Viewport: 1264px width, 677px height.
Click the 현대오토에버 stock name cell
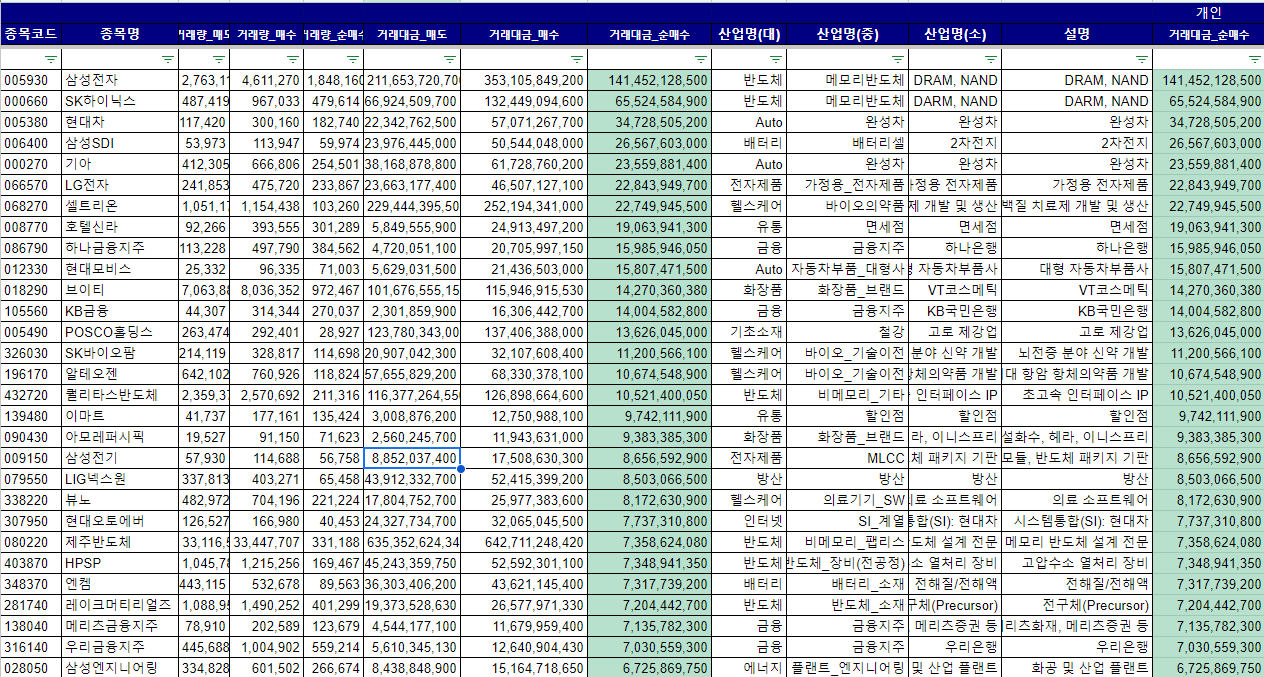tap(121, 521)
